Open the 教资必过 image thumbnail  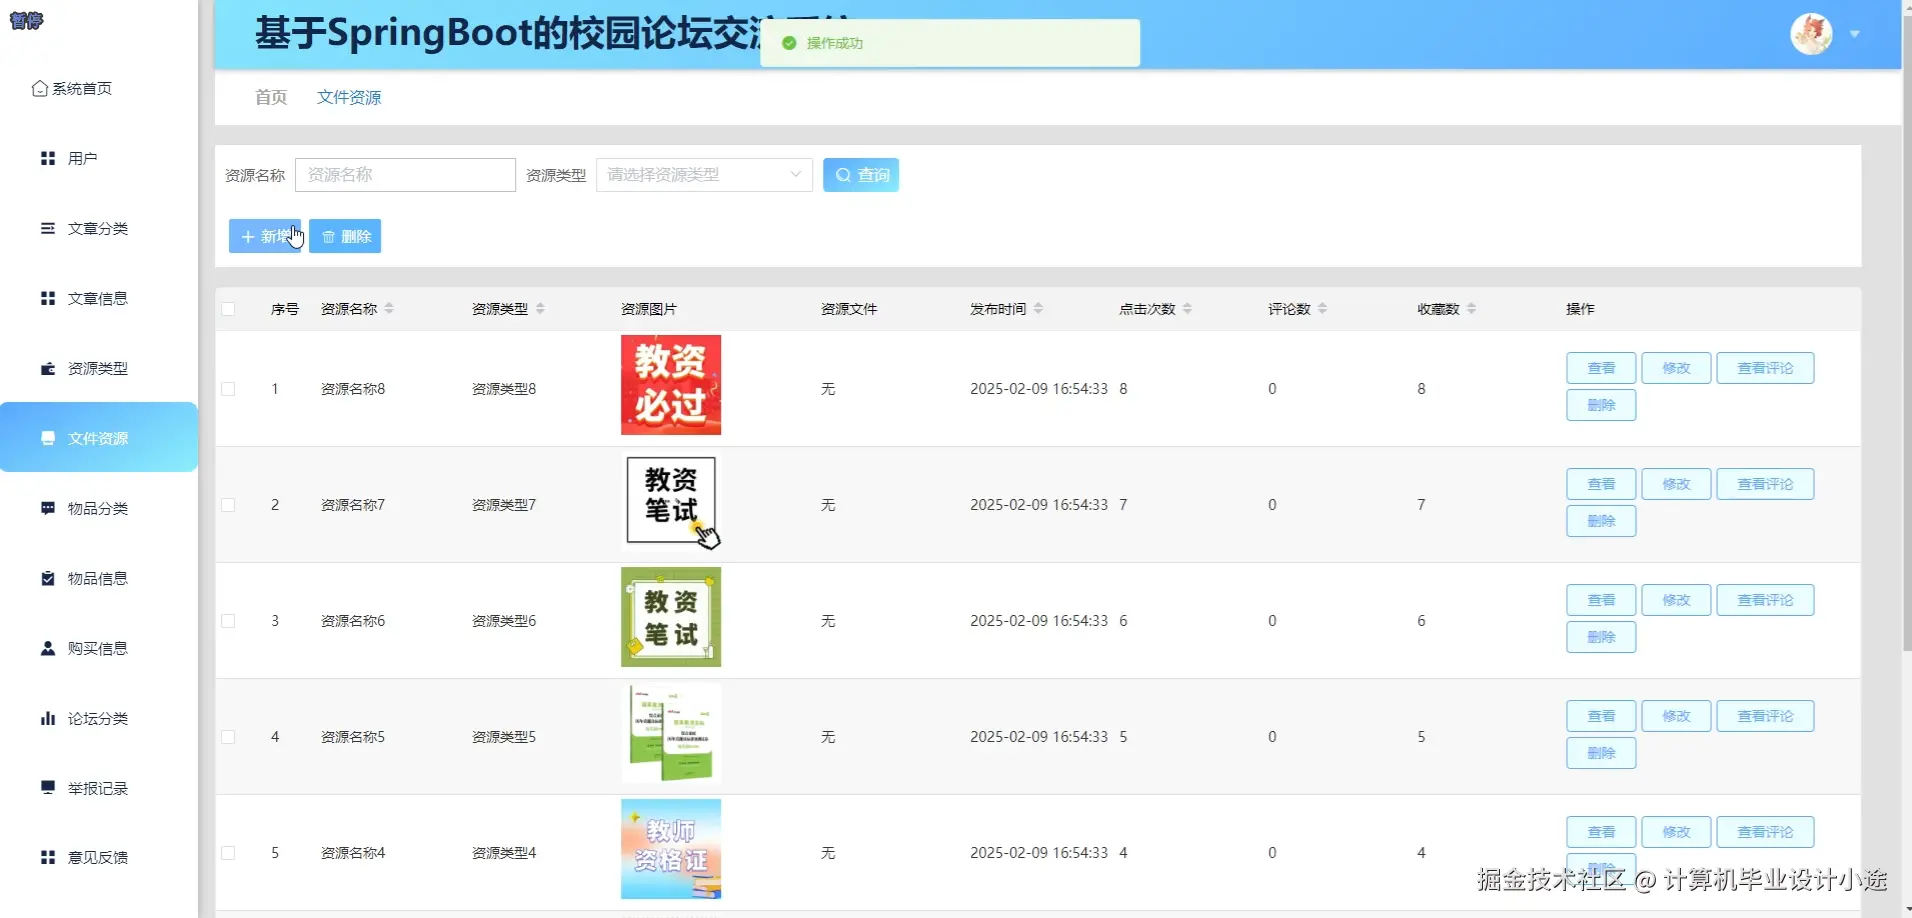pyautogui.click(x=671, y=385)
